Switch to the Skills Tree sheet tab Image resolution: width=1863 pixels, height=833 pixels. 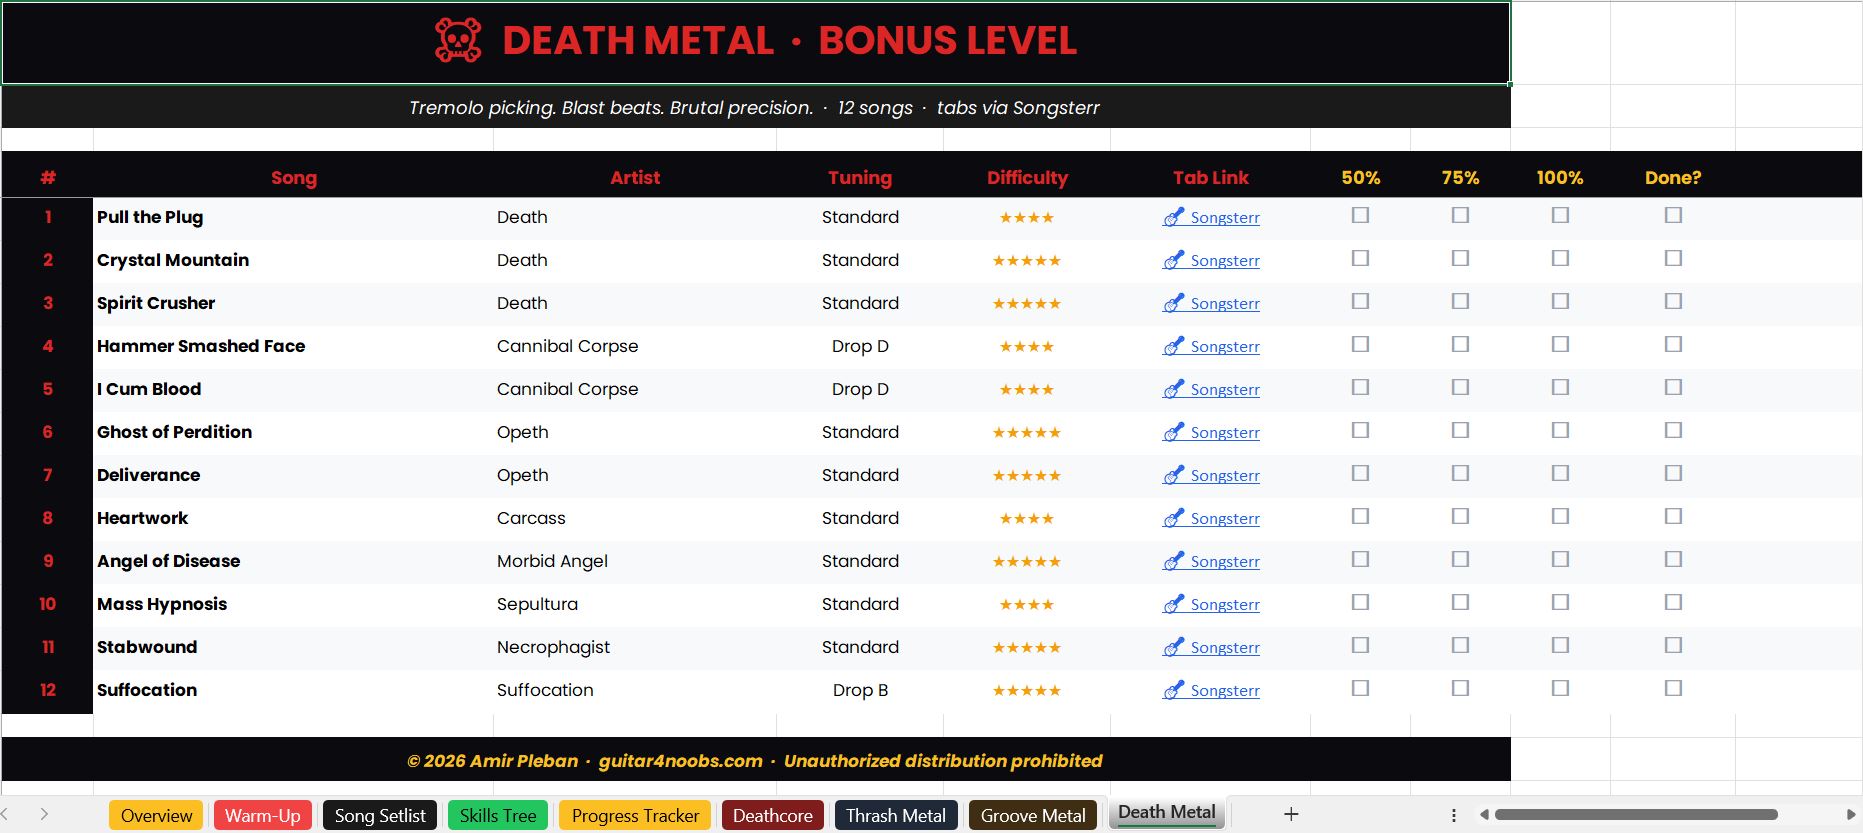(498, 816)
